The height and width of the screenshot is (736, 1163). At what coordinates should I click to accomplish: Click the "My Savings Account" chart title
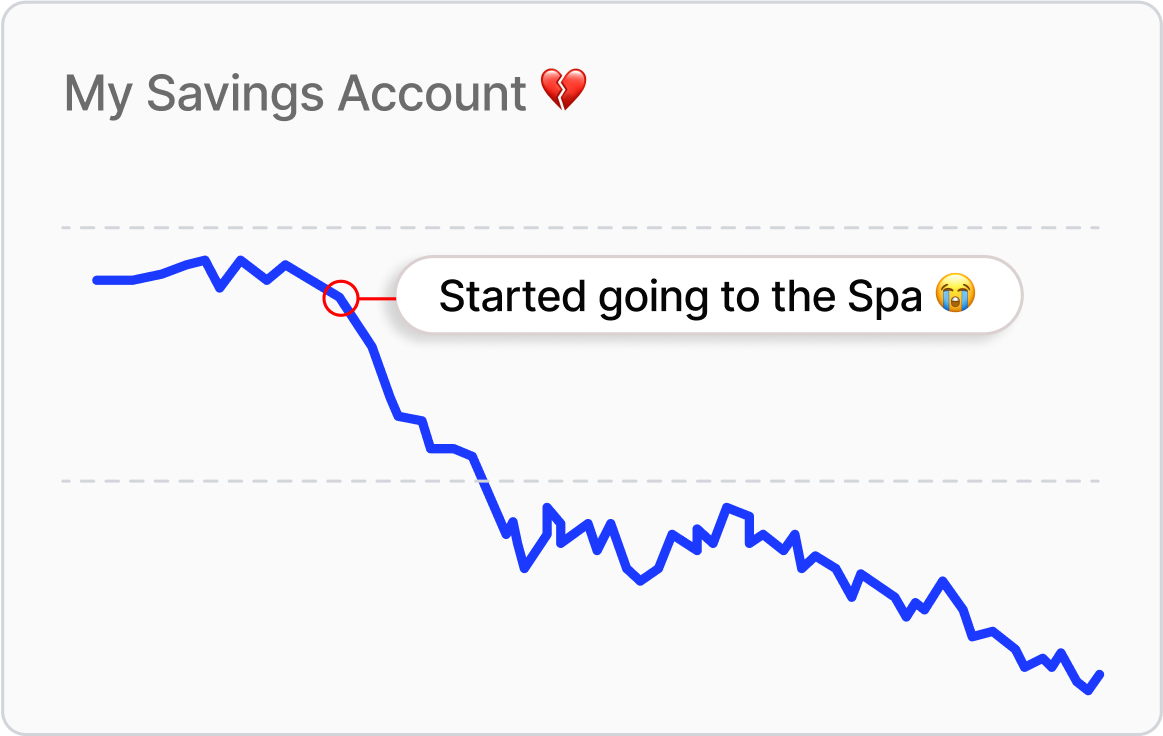click(x=295, y=94)
